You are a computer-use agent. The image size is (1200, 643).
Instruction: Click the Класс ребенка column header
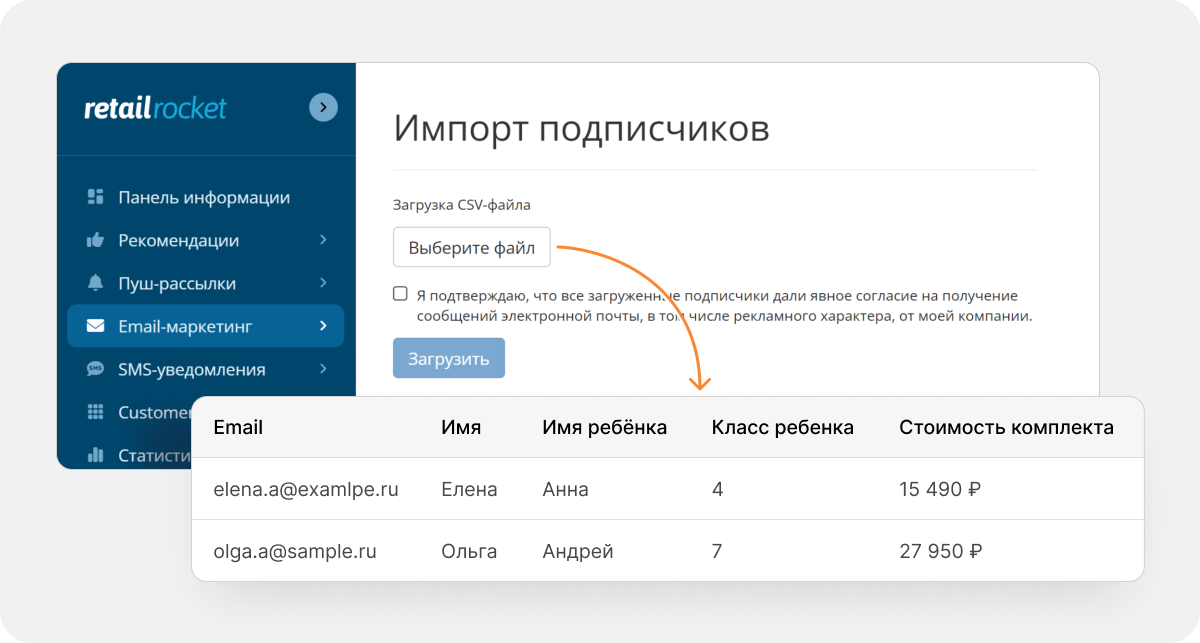[783, 428]
